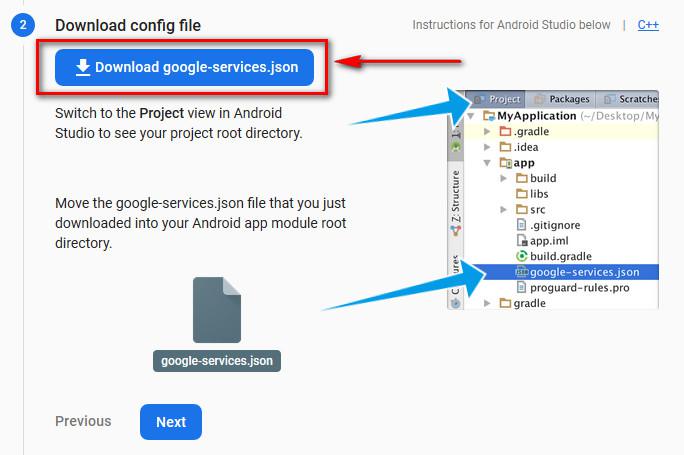684x455 pixels.
Task: Select the libs folder icon
Action: coord(521,194)
